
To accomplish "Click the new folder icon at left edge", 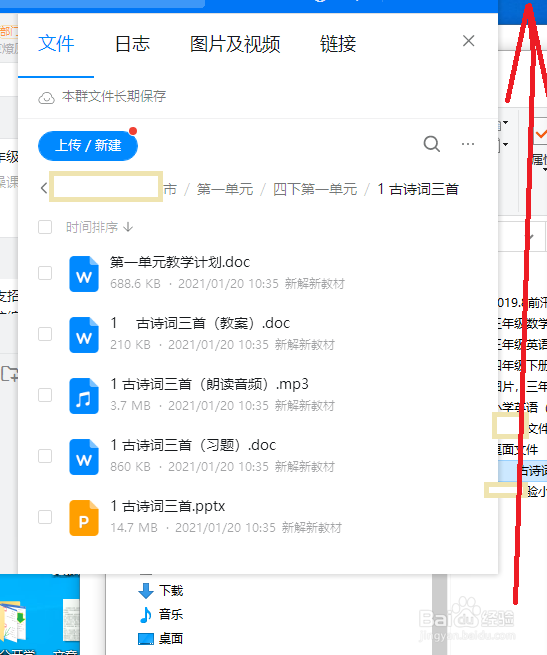I will [x=9, y=374].
